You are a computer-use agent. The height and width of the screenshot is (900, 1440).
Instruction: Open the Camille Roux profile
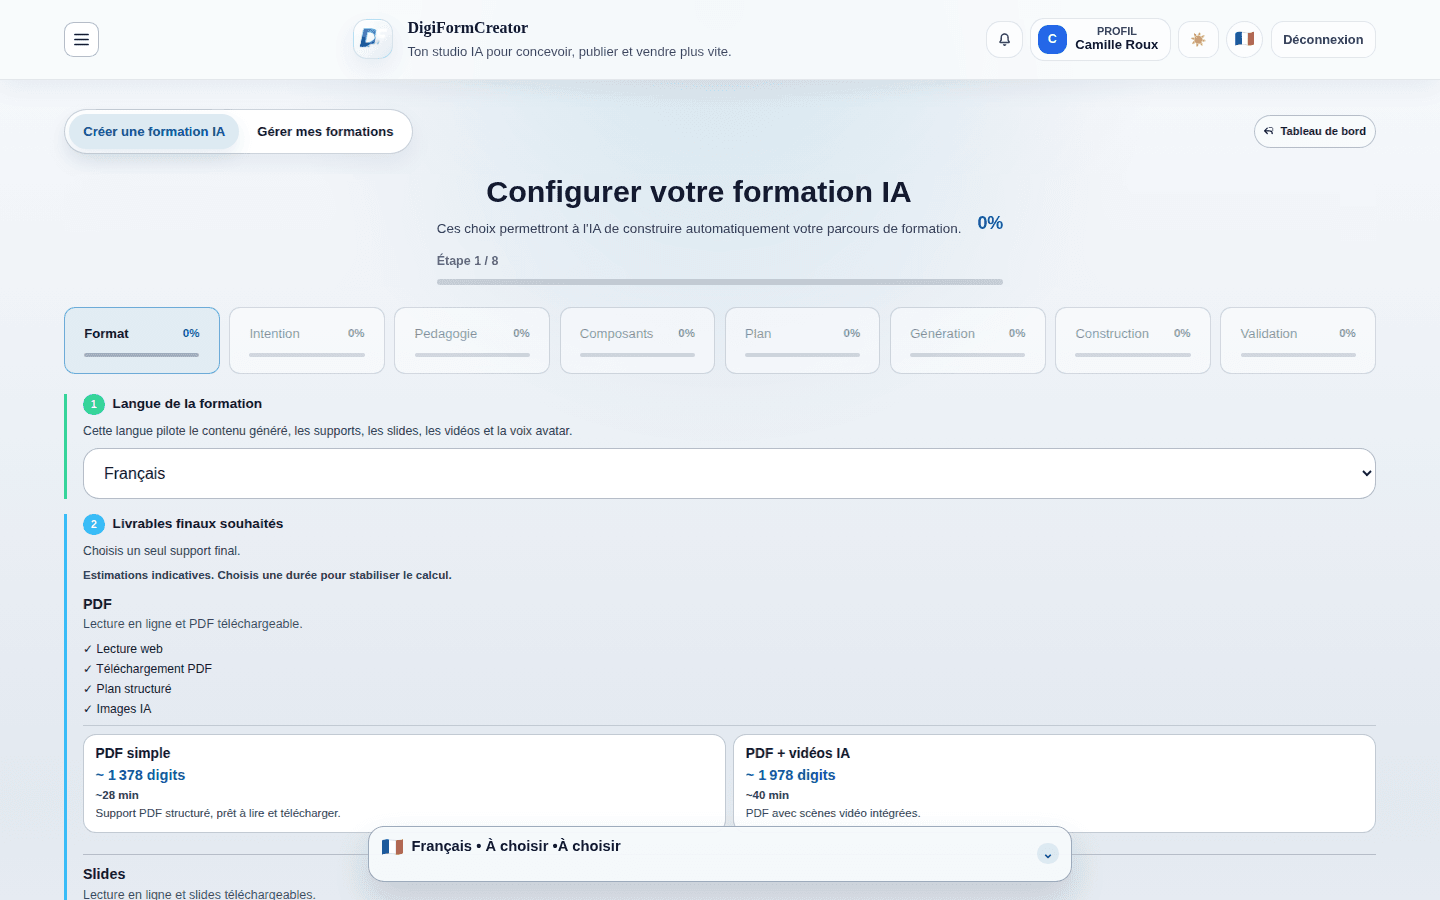pyautogui.click(x=1100, y=40)
